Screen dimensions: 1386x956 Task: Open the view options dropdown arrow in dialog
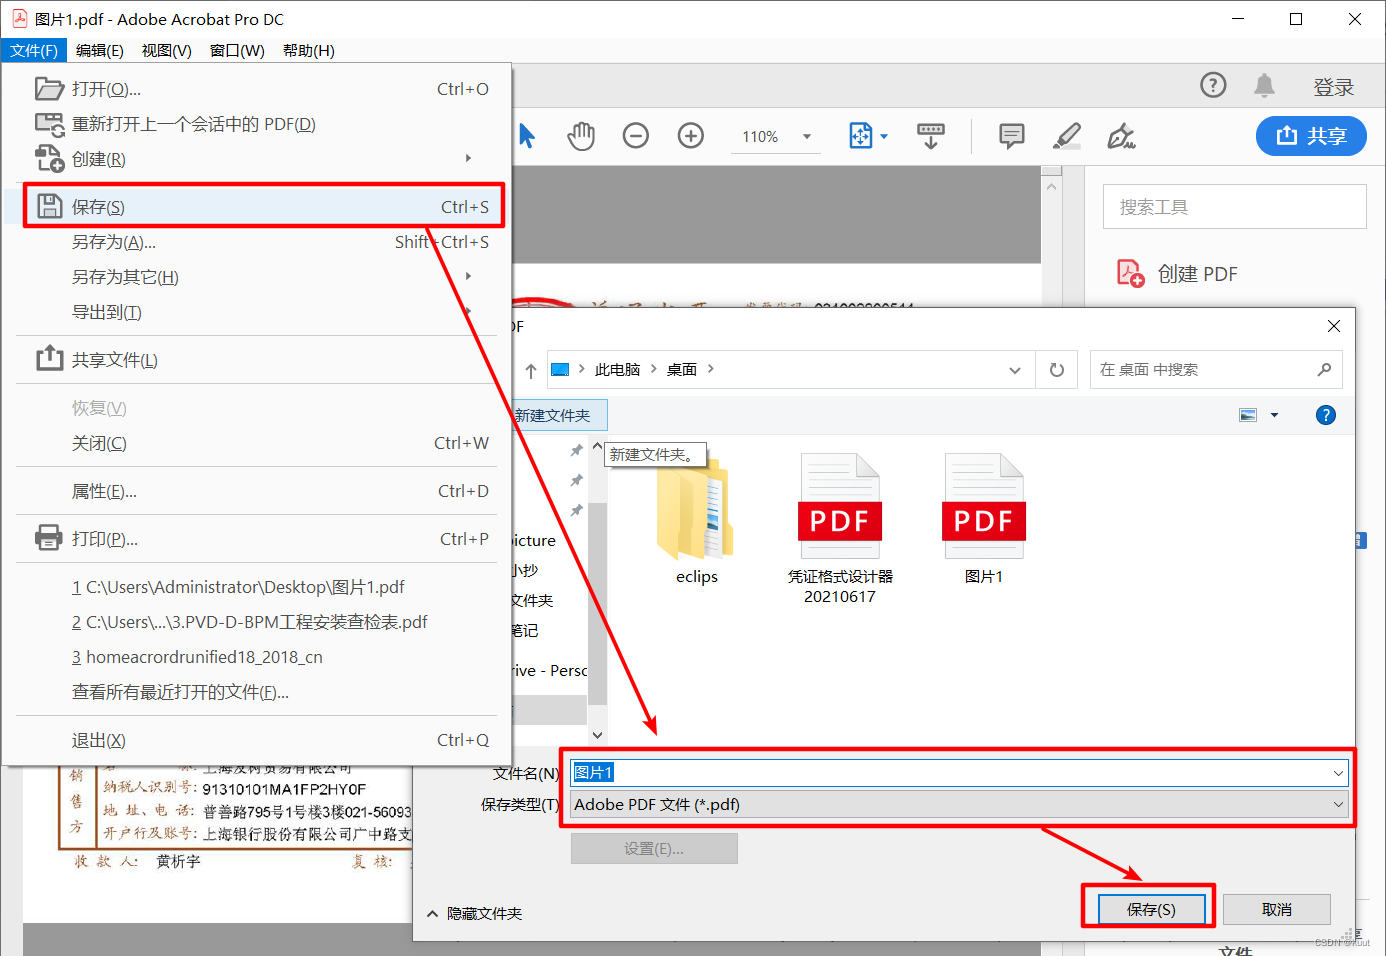[x=1274, y=415]
